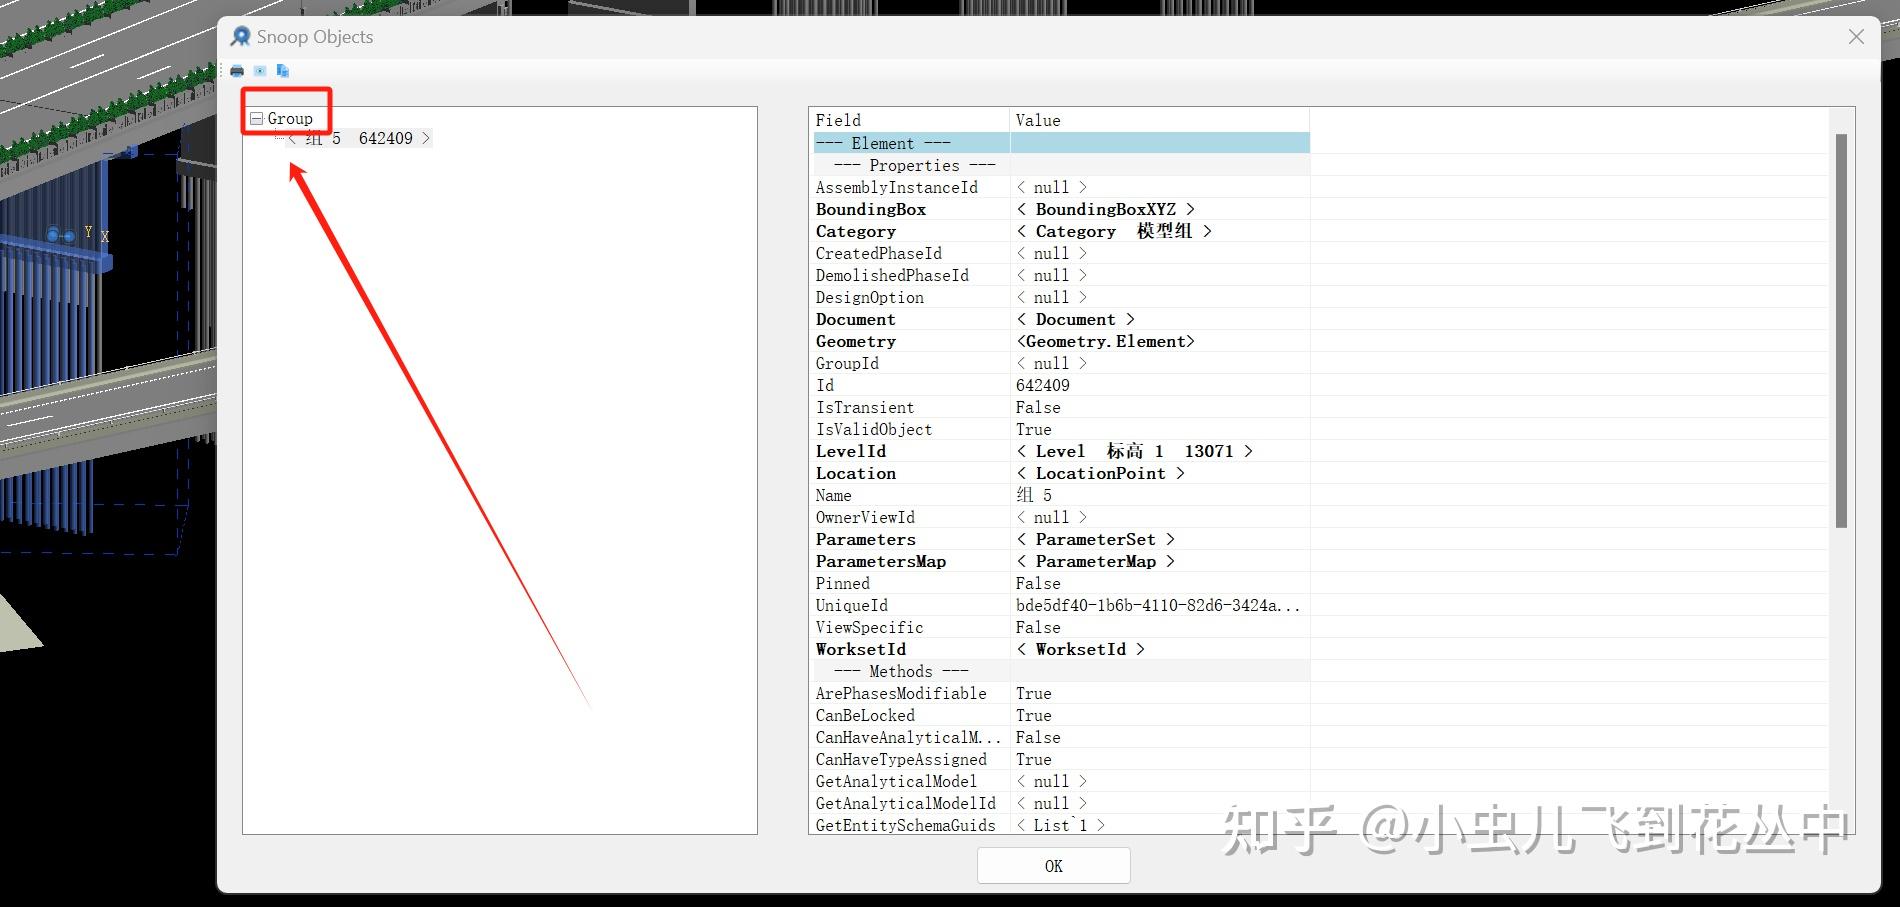Open the List`1 value for GetEntitySchemaGuids
Screen dimensions: 1900x907
tap(1060, 826)
